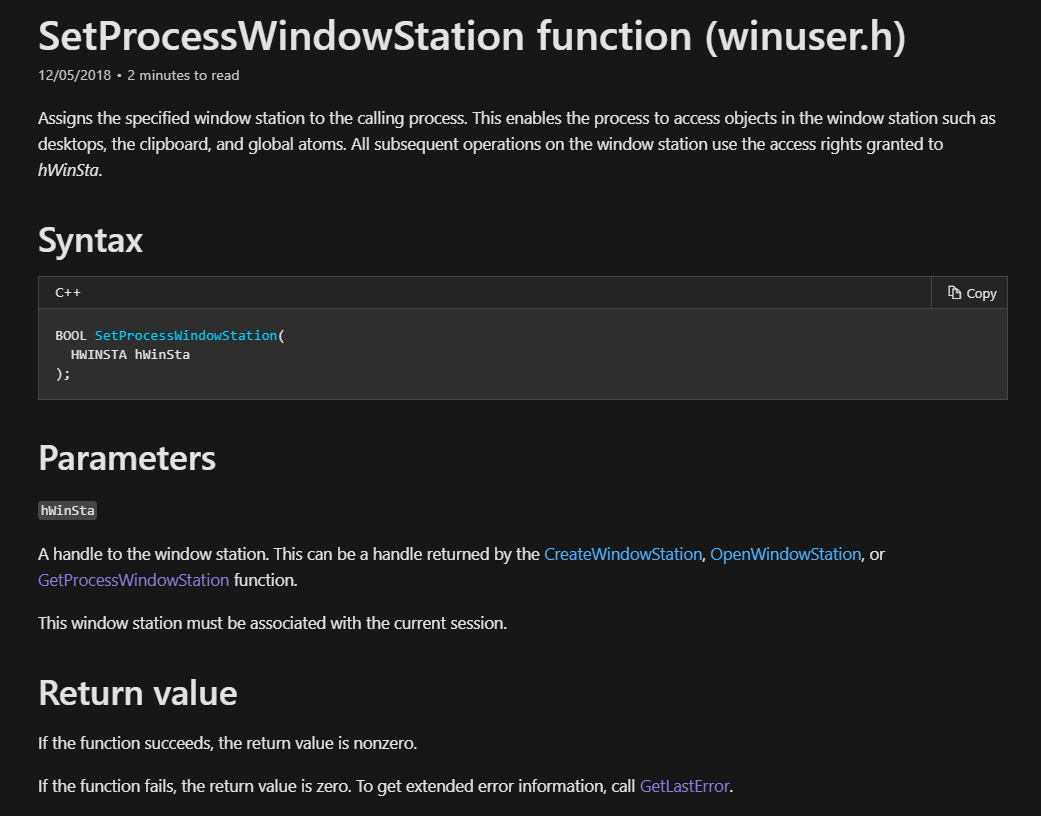Click the C++ language label

click(68, 293)
